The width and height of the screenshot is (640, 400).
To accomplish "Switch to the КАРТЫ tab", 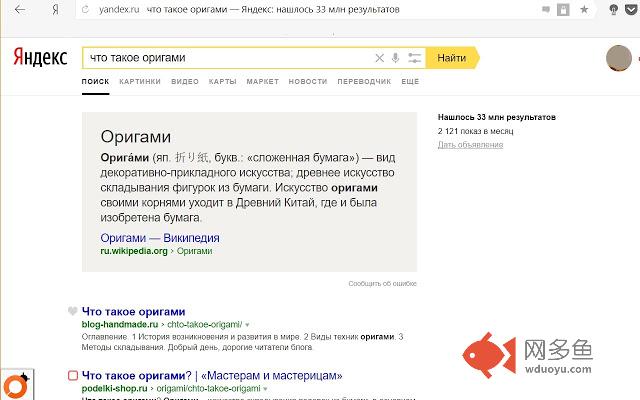I will click(x=222, y=82).
